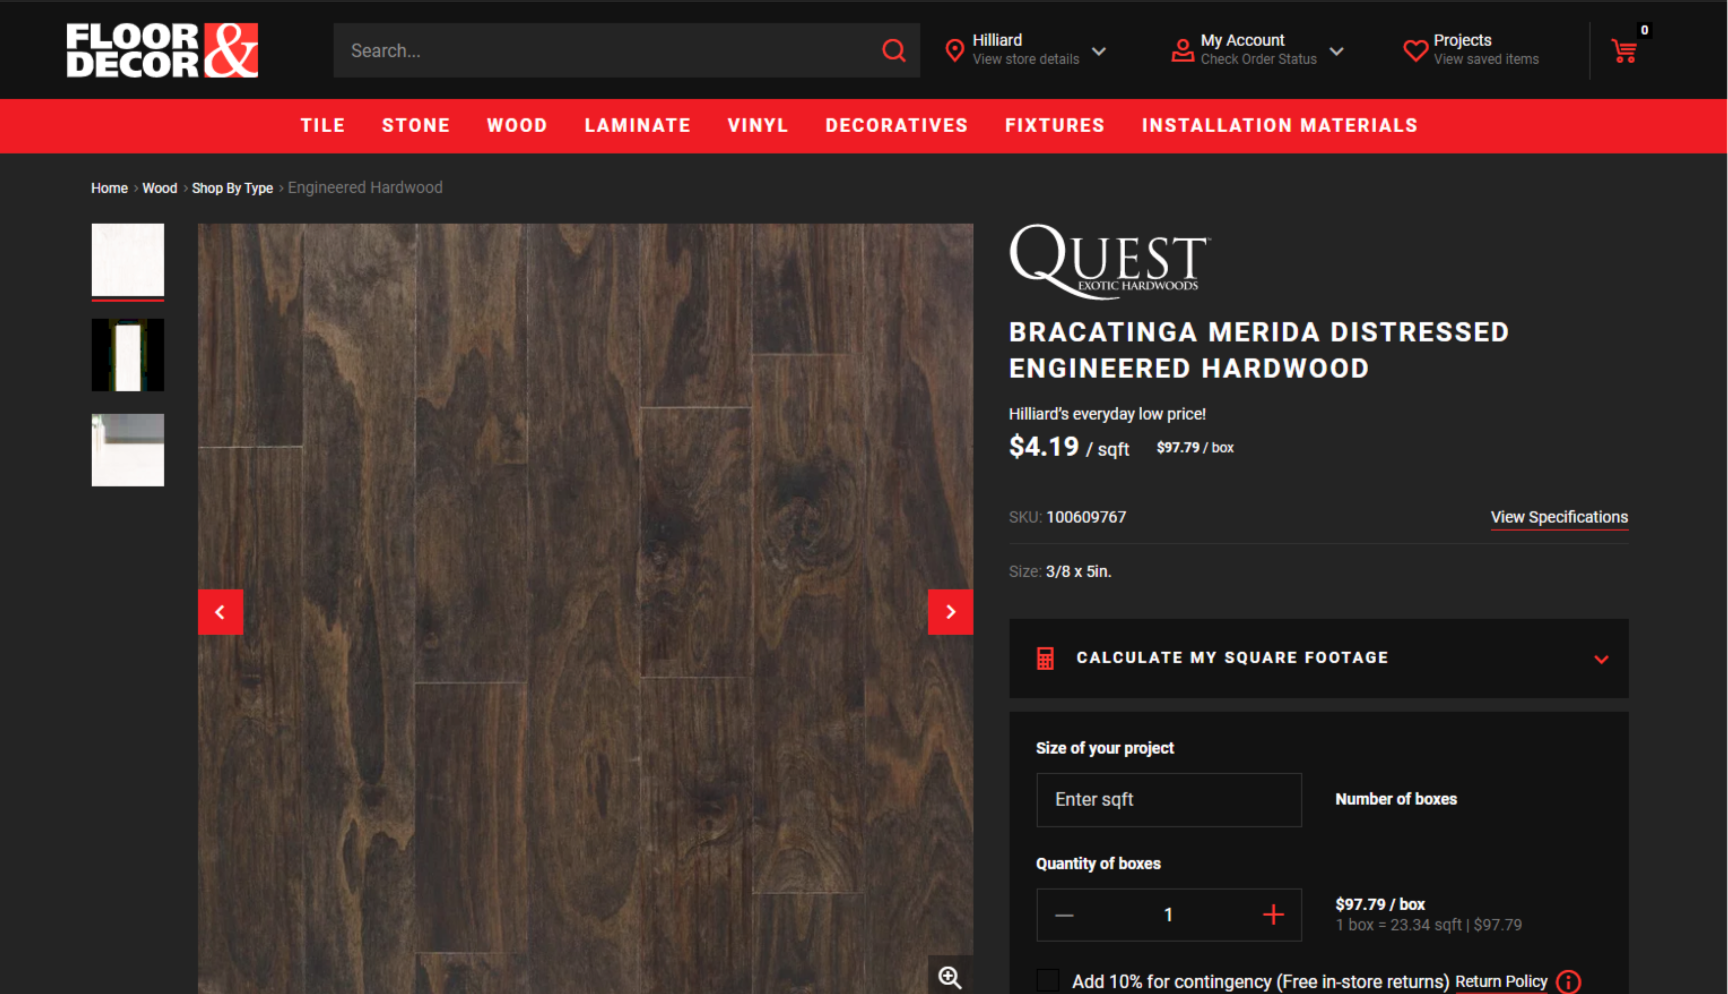Open the Stone menu

tap(416, 125)
